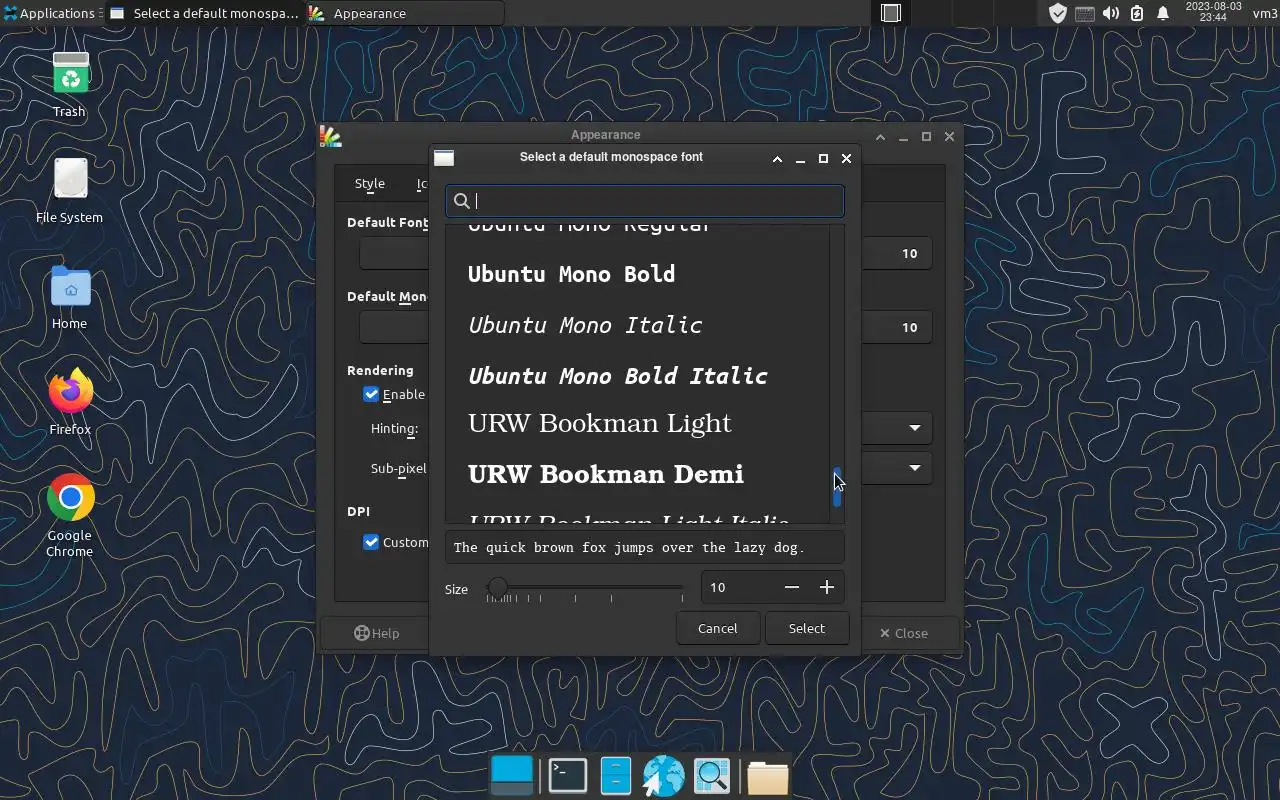Close the Appearance settings with Close button
The height and width of the screenshot is (800, 1280).
[903, 633]
